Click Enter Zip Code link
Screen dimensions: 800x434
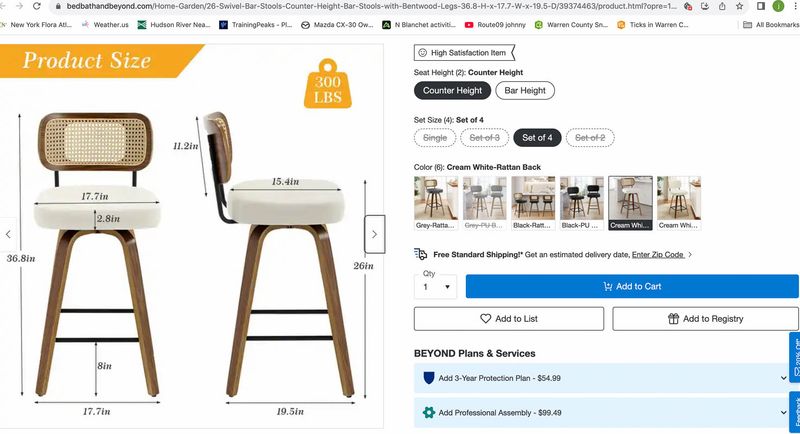pos(658,254)
